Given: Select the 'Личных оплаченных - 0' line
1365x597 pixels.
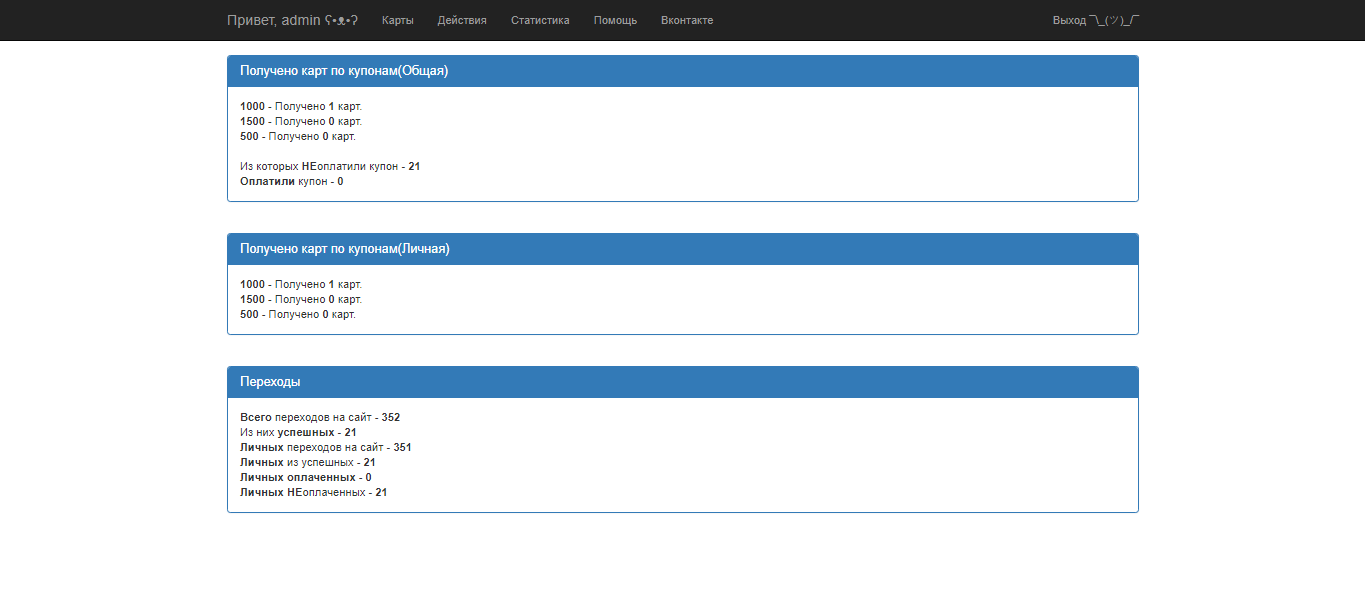Looking at the screenshot, I should [x=305, y=477].
